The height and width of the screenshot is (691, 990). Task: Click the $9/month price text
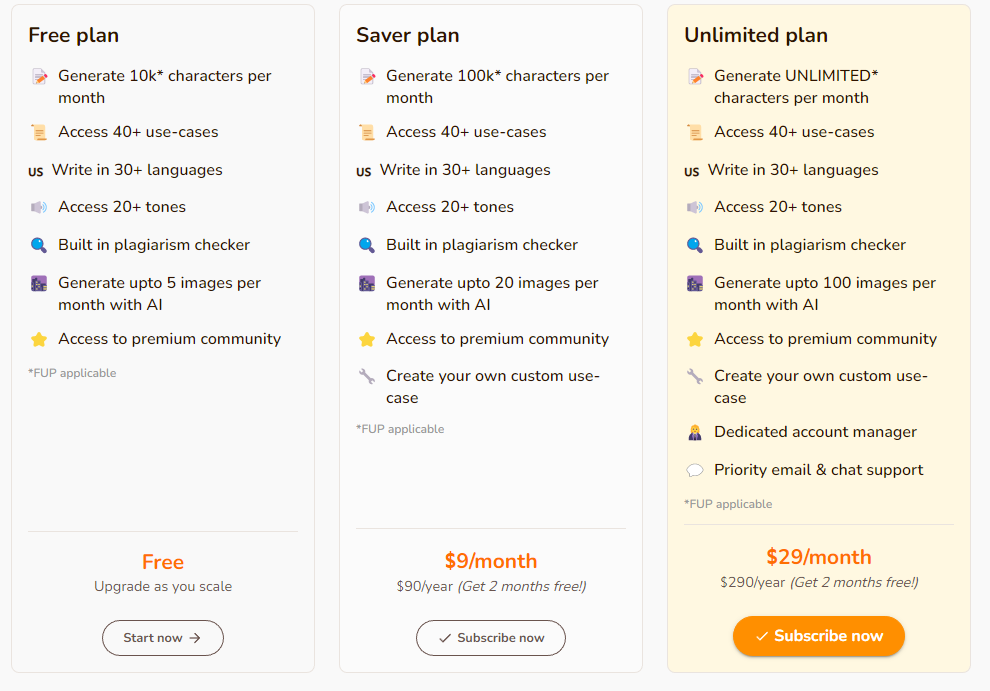click(491, 561)
